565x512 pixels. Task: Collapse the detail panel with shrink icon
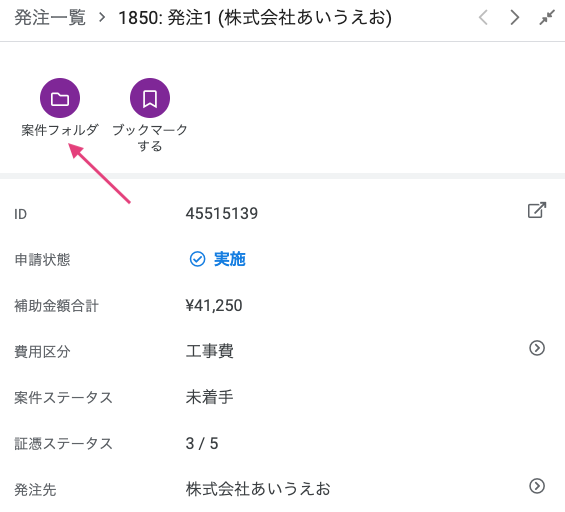[547, 17]
